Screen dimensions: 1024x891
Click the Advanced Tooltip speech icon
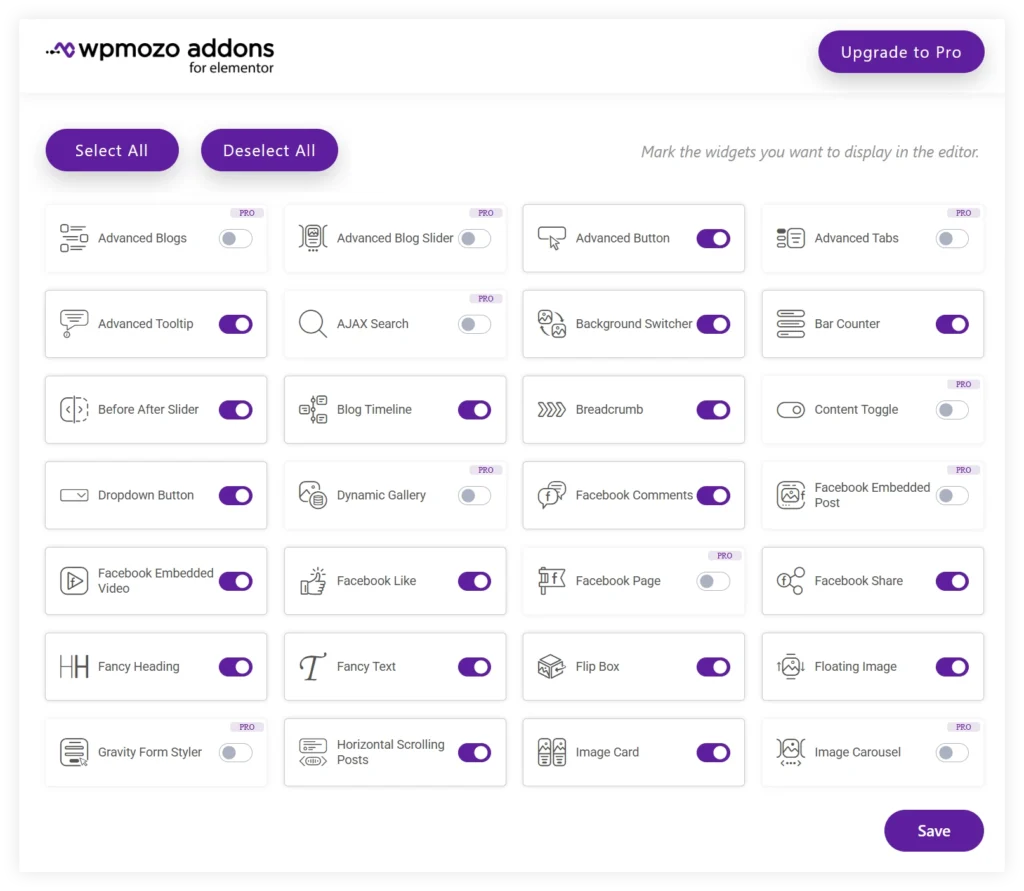tap(74, 324)
